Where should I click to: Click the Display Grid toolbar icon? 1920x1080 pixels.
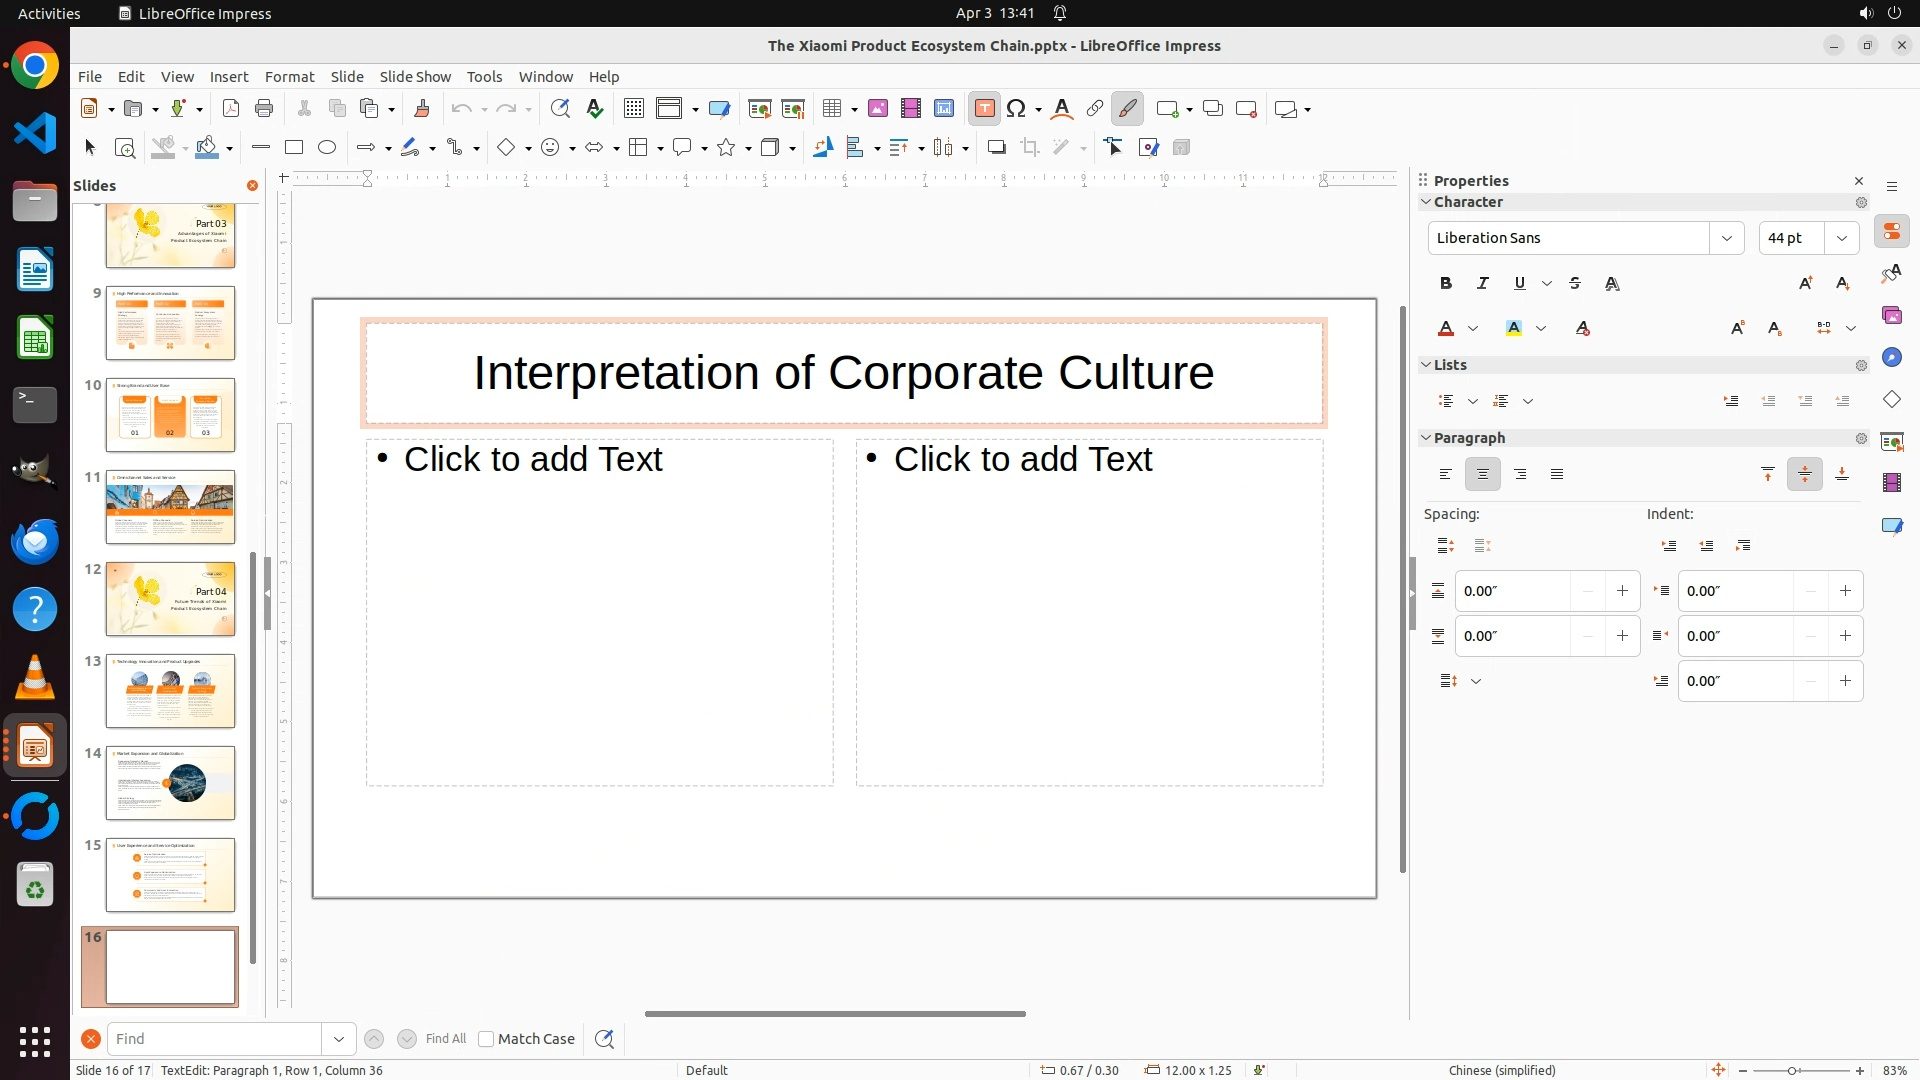633,109
